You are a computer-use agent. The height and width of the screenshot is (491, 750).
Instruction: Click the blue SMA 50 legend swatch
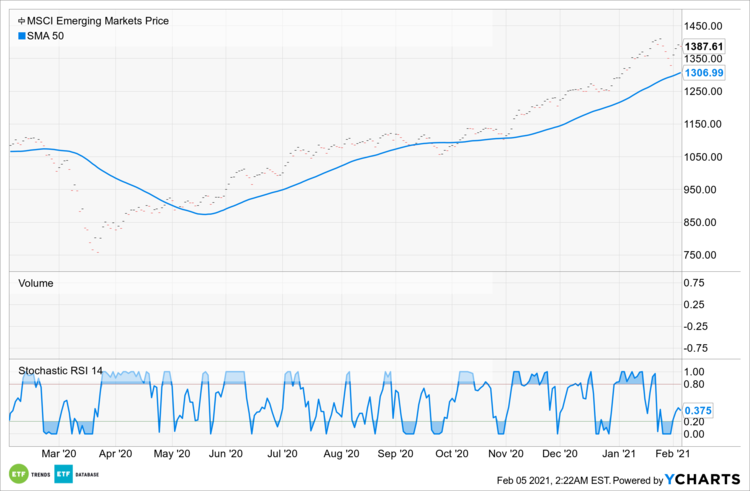point(13,35)
